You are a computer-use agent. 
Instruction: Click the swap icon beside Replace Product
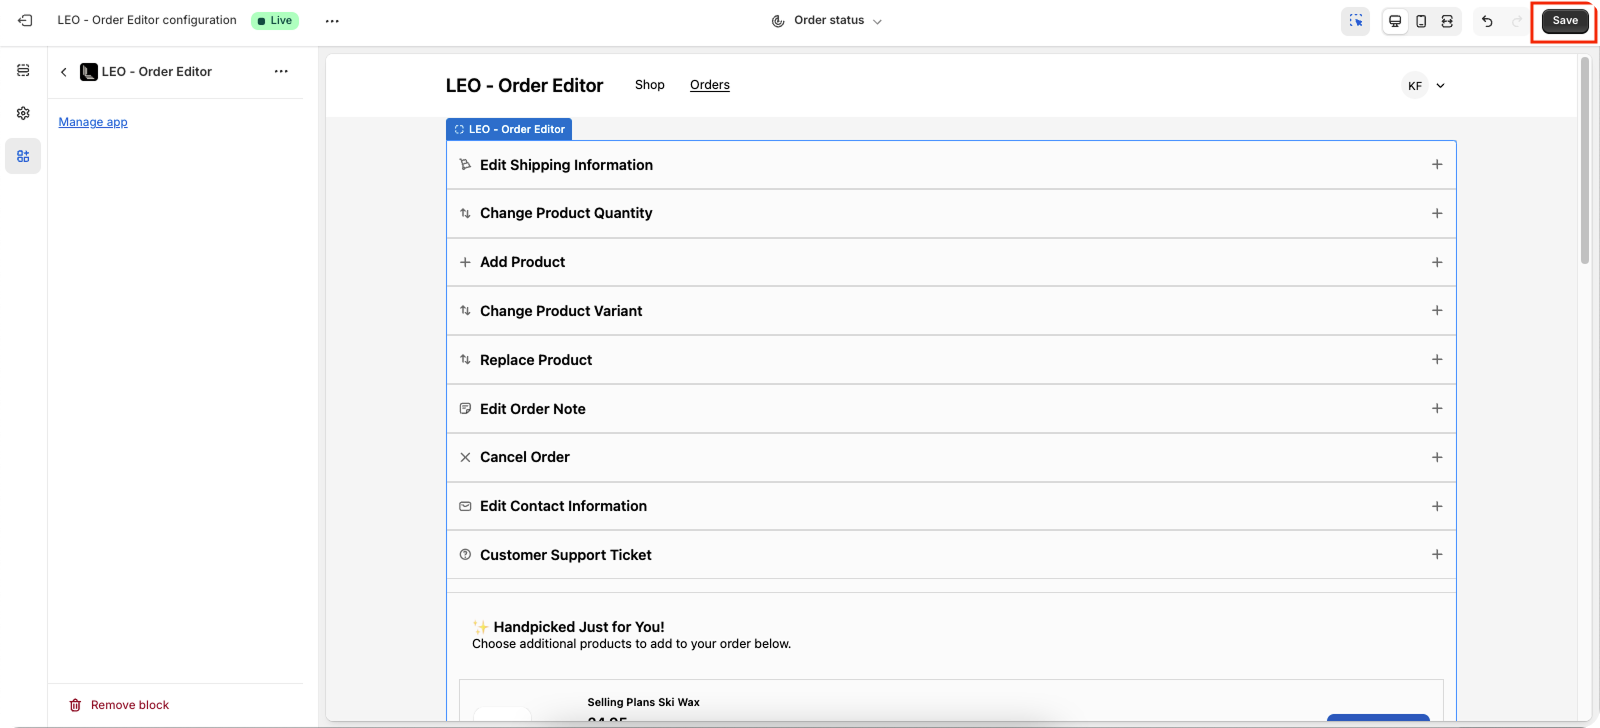tap(465, 360)
